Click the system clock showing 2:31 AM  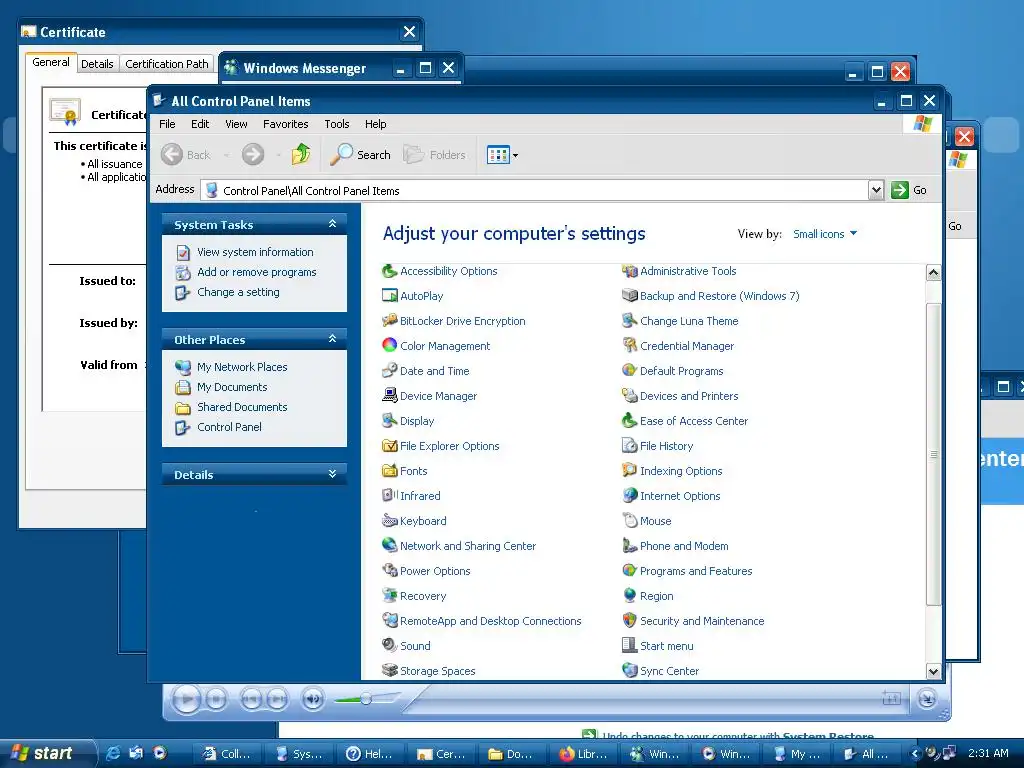(988, 753)
